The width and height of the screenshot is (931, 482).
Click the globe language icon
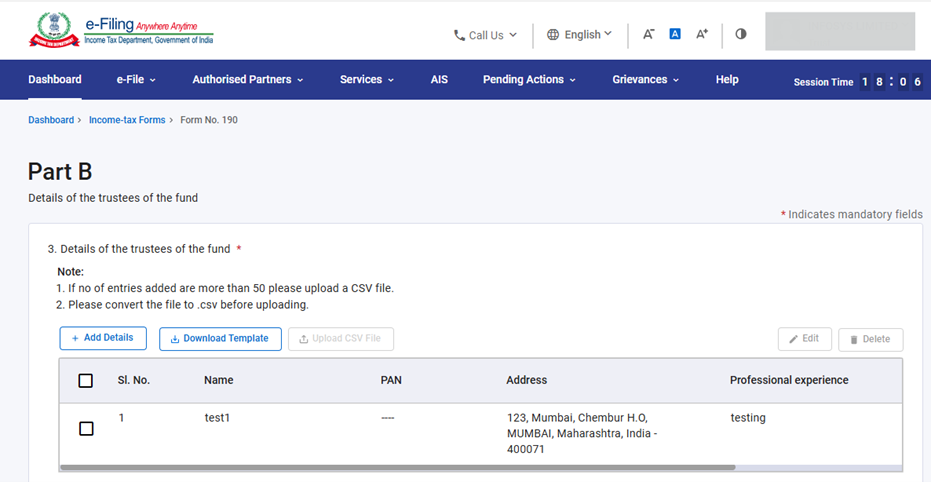553,35
